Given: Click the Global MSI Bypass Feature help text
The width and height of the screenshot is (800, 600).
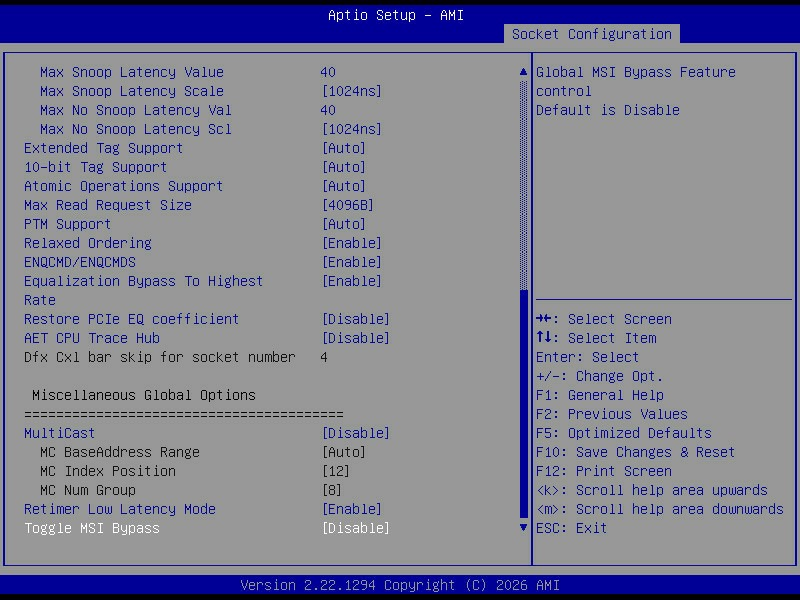Looking at the screenshot, I should 636,82.
